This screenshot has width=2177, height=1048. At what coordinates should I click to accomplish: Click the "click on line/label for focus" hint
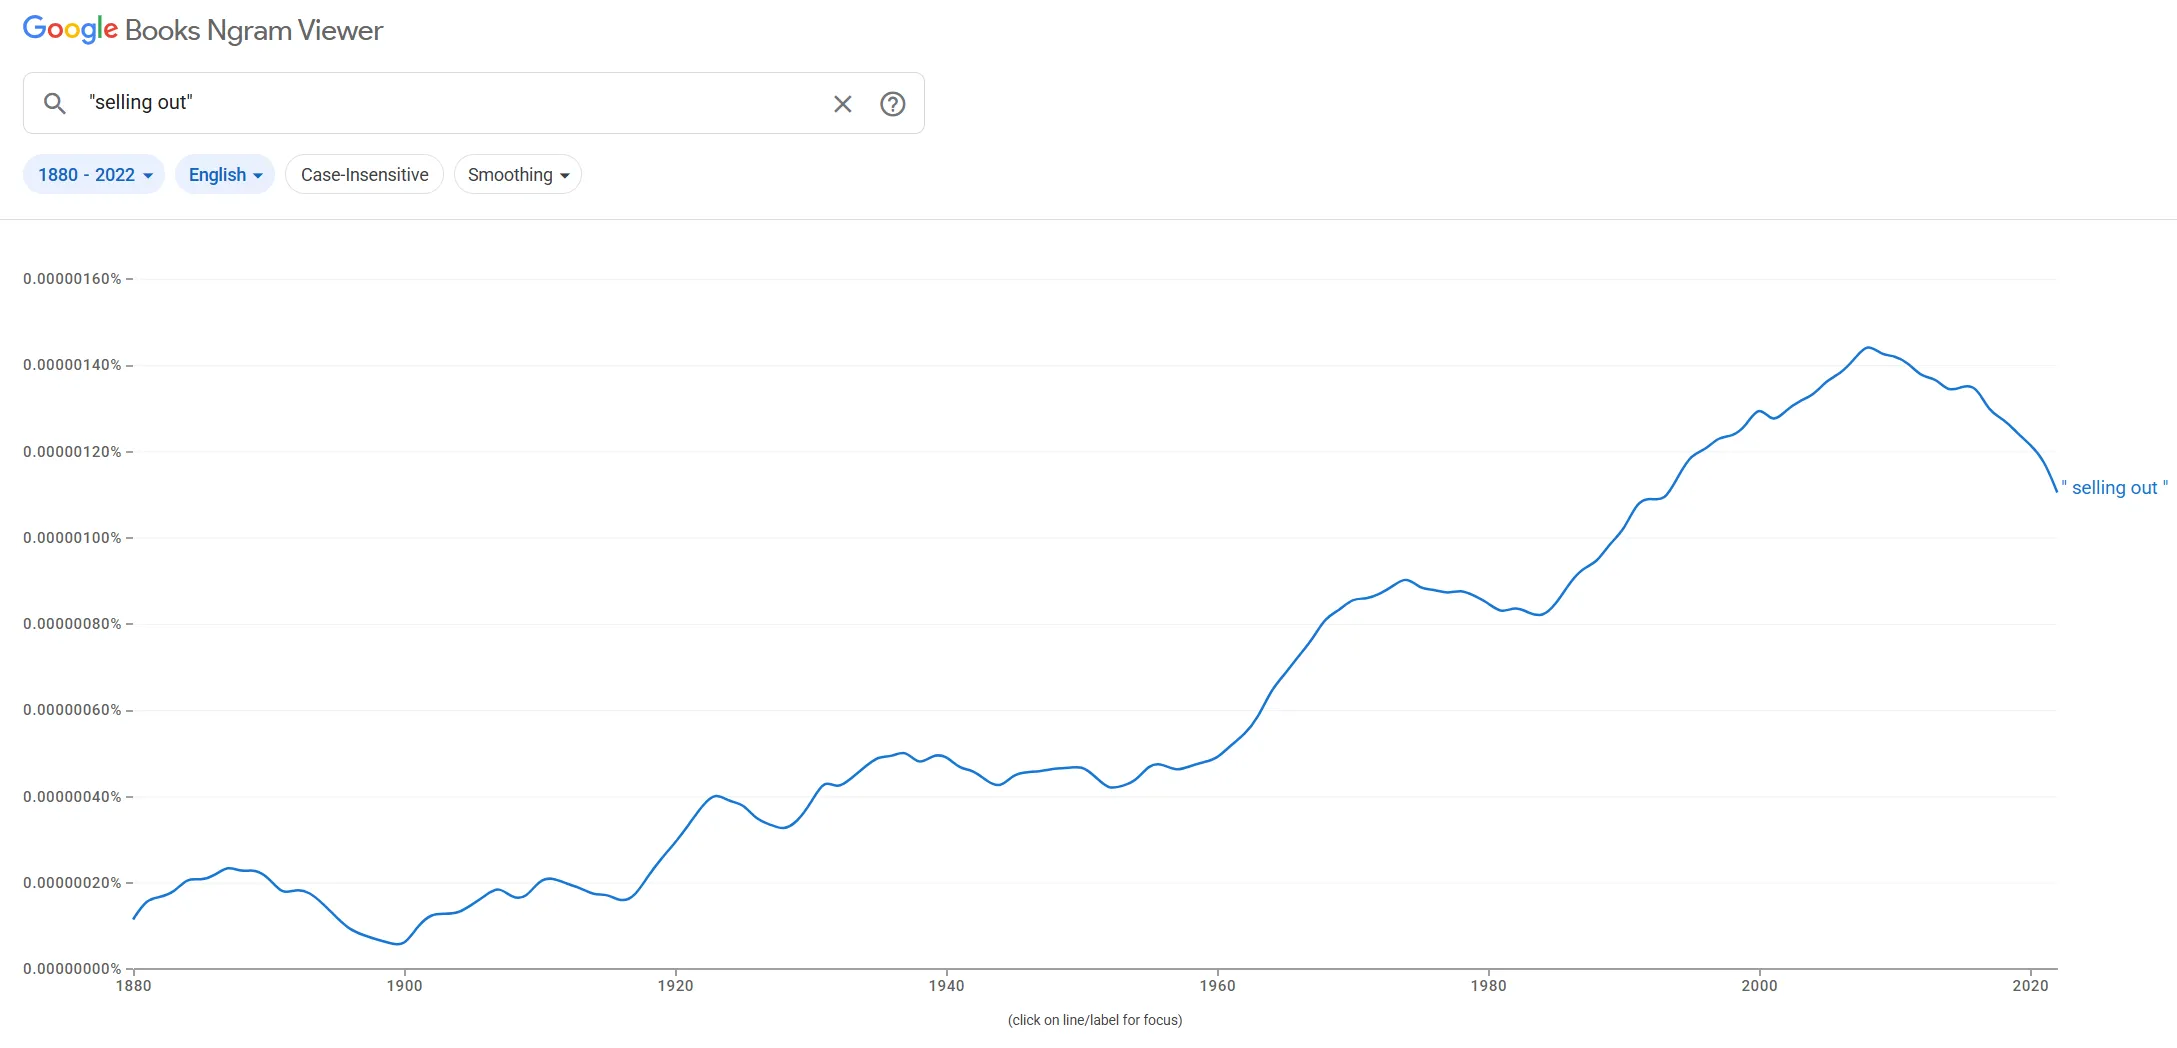[1094, 1020]
